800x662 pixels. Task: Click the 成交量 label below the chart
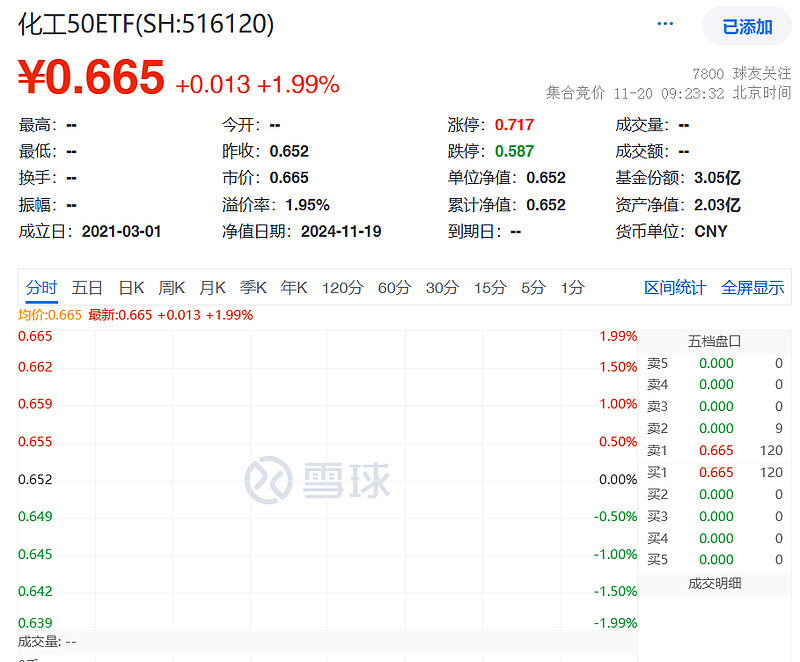47,642
